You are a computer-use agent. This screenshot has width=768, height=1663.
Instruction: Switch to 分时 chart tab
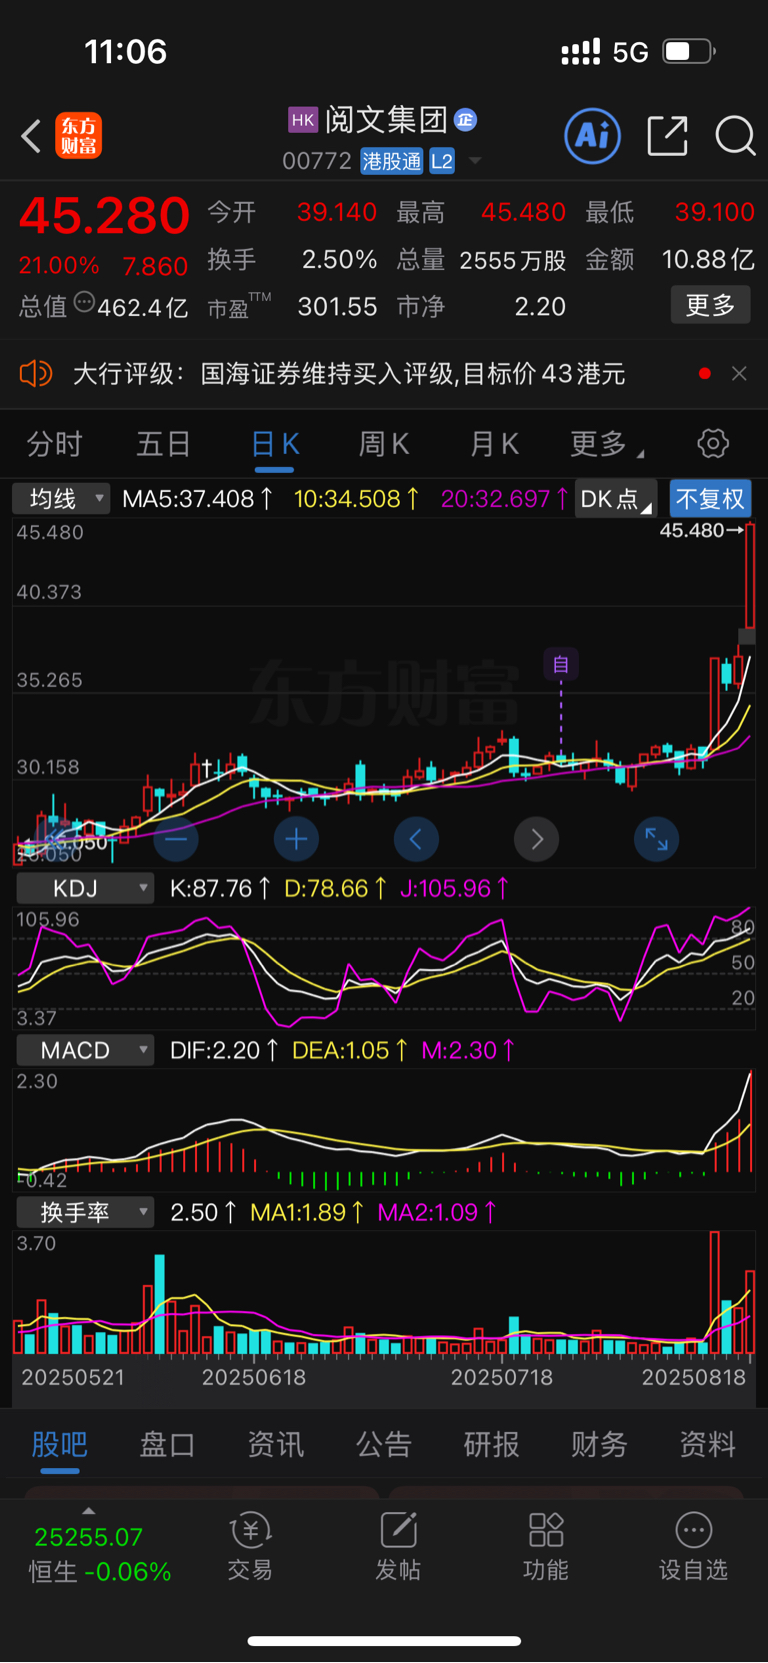[54, 444]
